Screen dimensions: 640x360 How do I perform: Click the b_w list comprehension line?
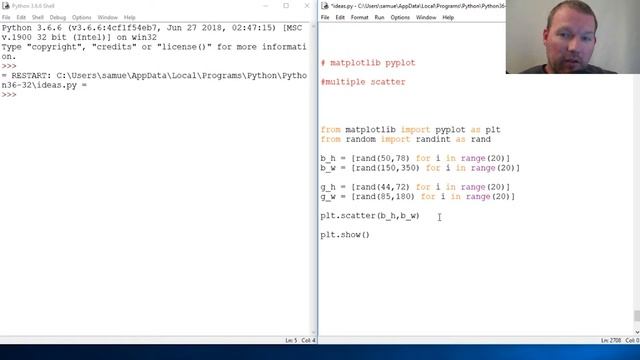[x=420, y=168]
